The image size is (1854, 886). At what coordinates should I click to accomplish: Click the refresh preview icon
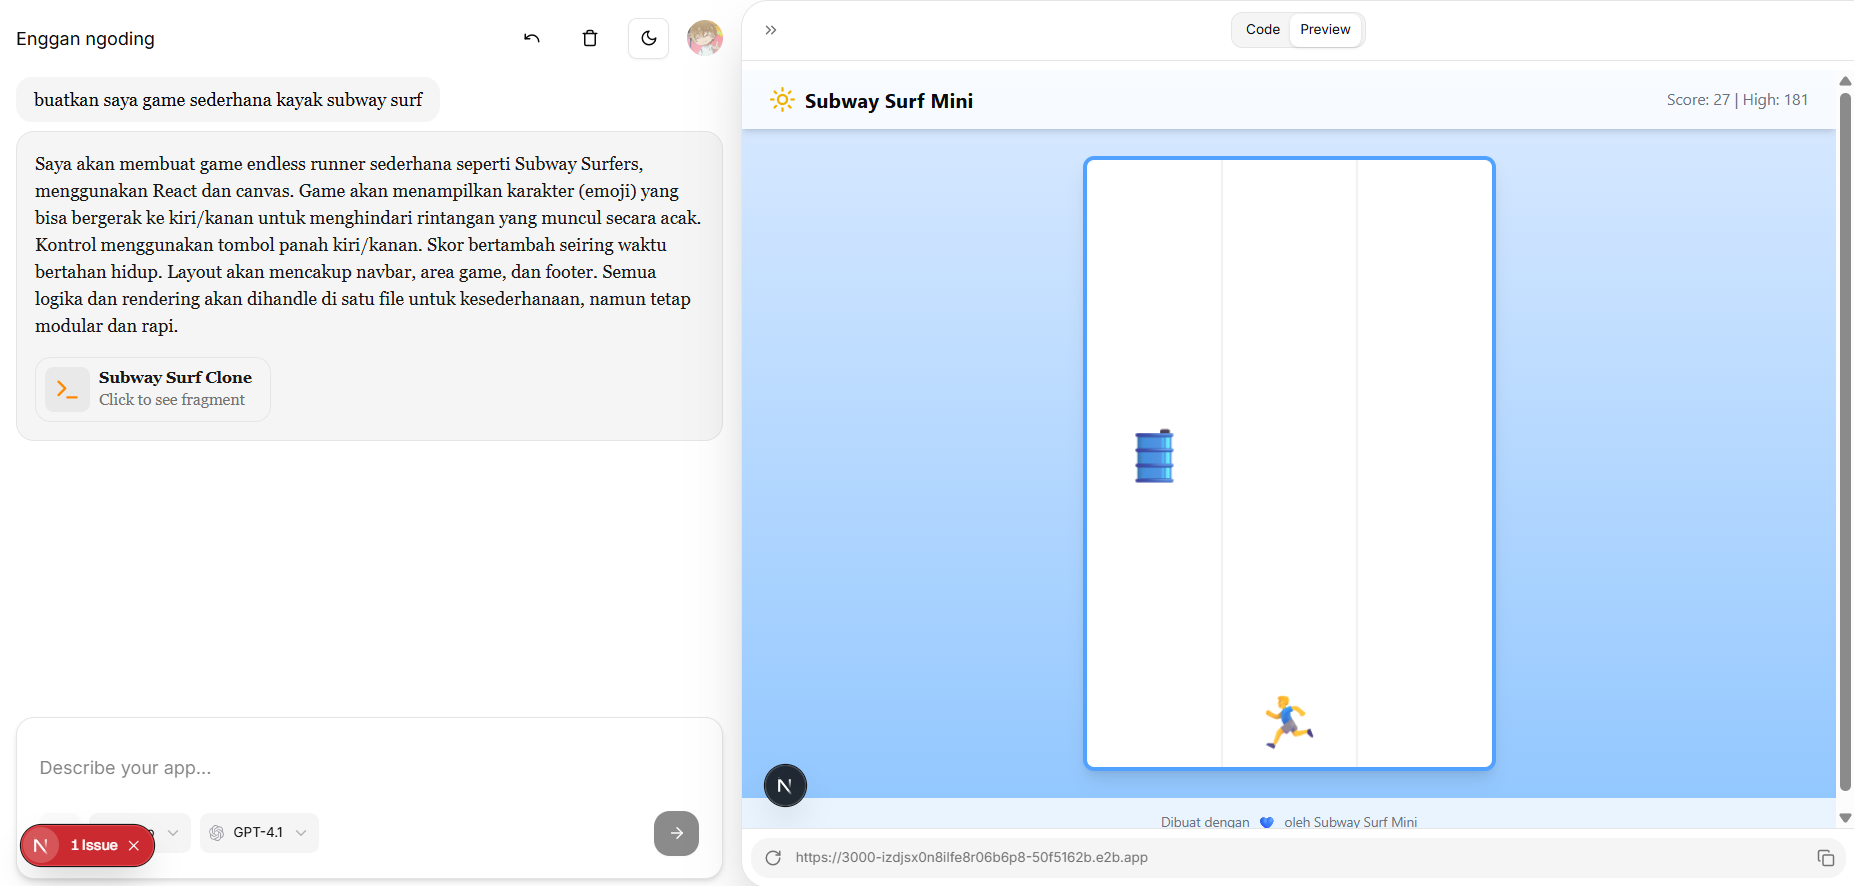click(x=773, y=858)
